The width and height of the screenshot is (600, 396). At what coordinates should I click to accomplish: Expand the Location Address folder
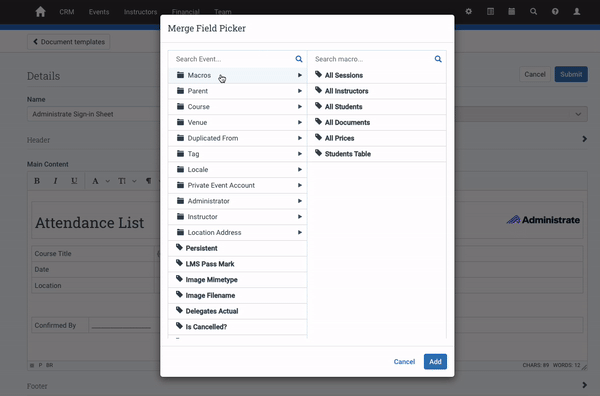(x=237, y=233)
